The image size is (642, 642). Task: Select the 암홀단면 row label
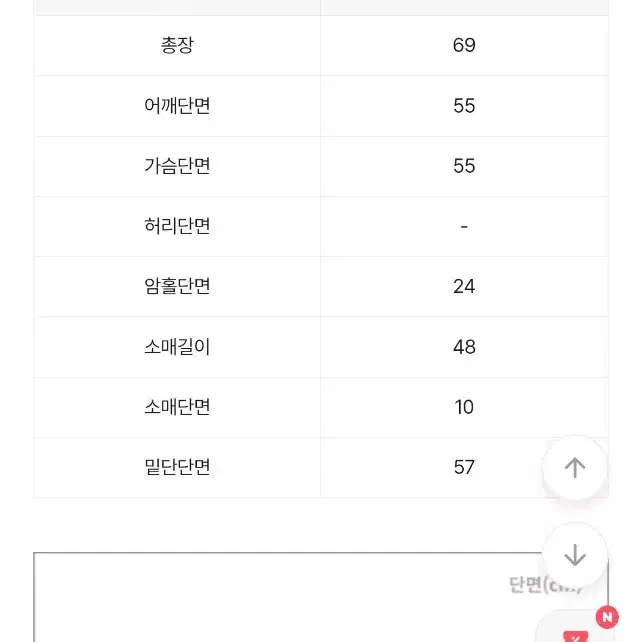[x=177, y=286]
